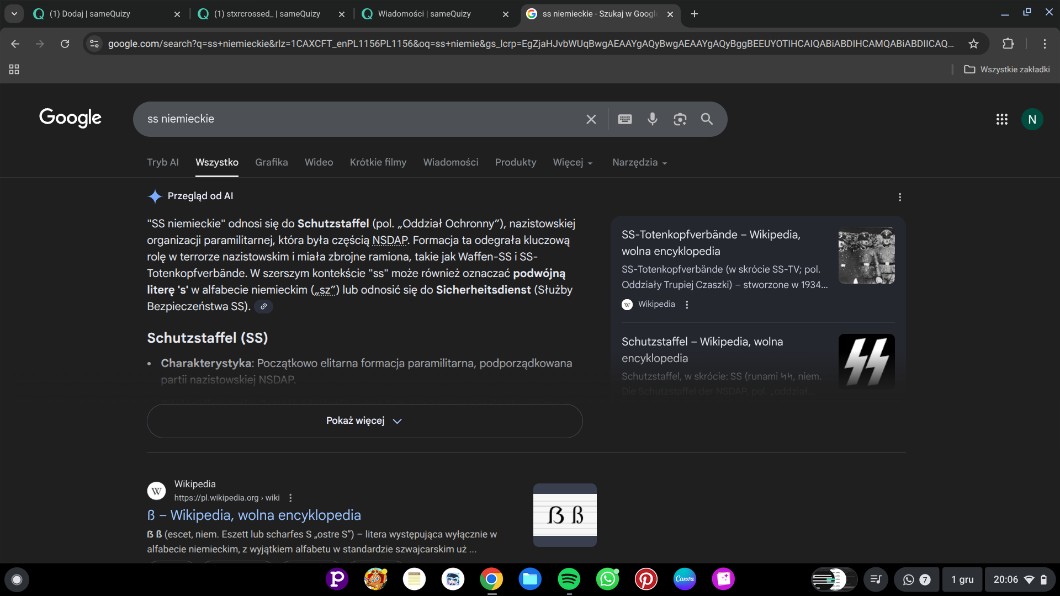
Task: Open Pinterest from the shelf
Action: [x=645, y=579]
